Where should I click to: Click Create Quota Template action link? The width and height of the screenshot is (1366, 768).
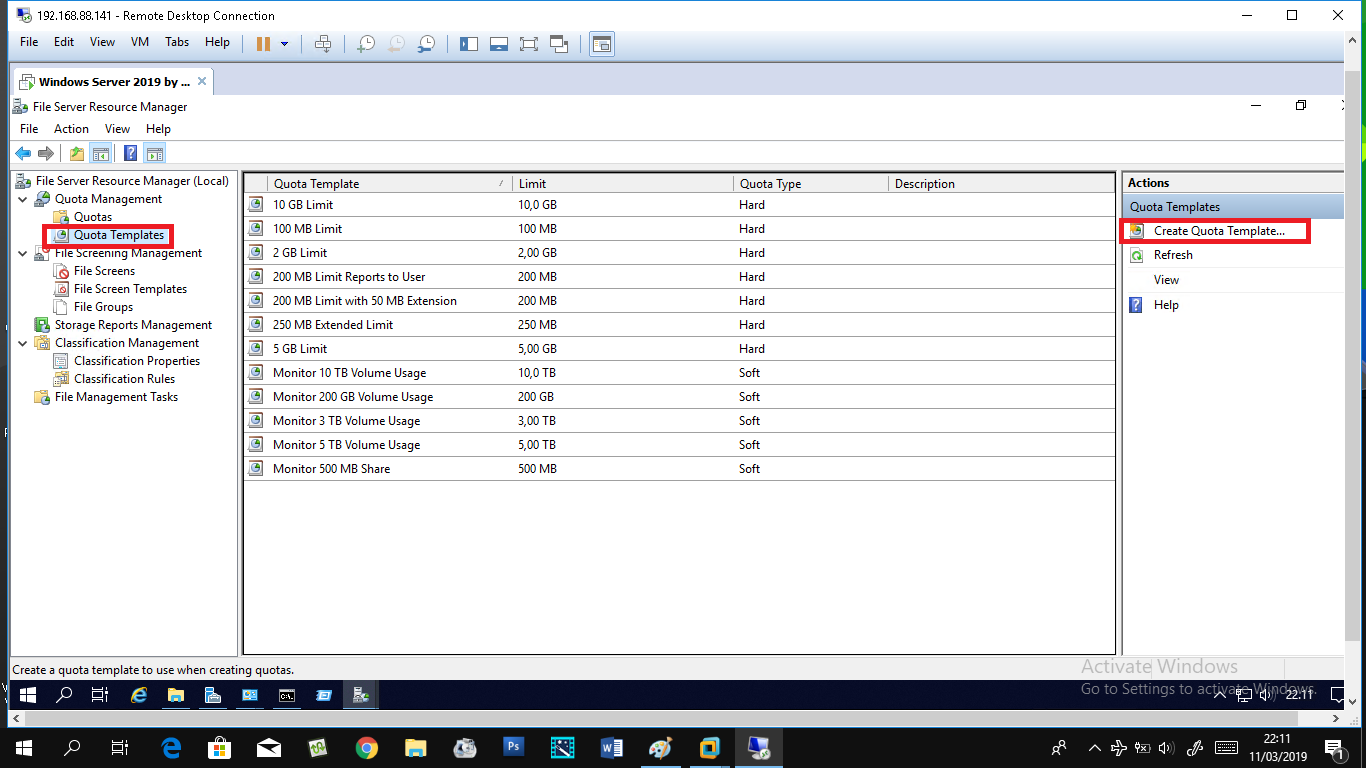(x=1219, y=231)
